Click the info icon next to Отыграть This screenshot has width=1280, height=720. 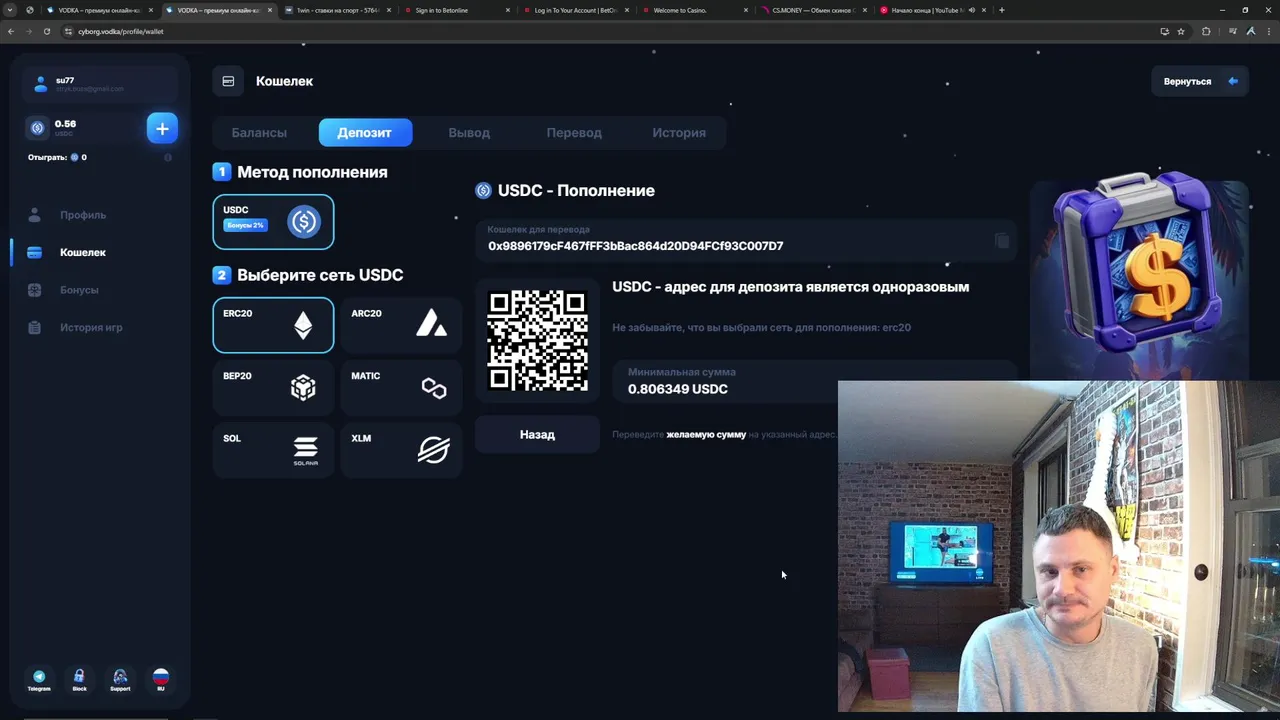(168, 157)
